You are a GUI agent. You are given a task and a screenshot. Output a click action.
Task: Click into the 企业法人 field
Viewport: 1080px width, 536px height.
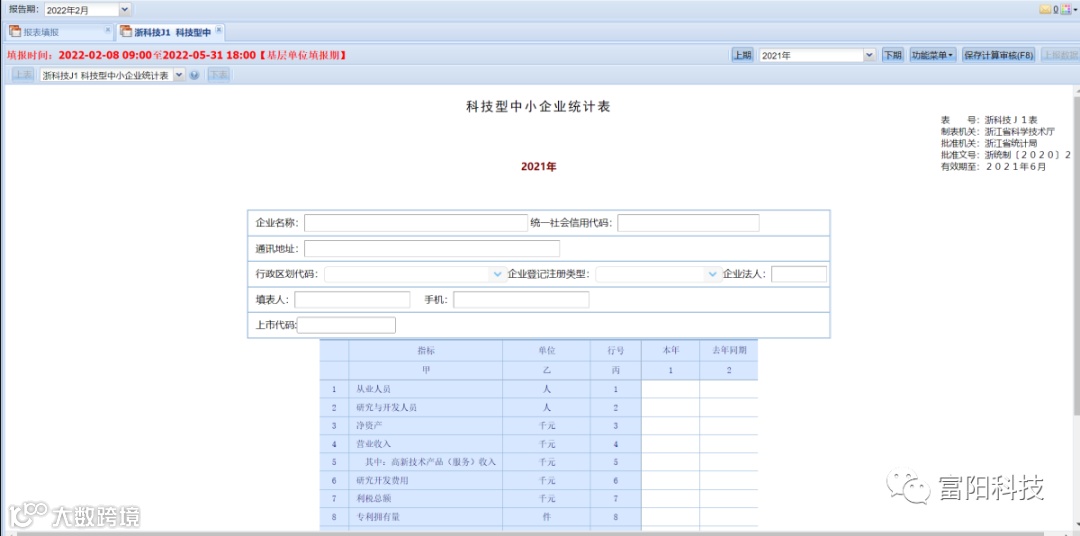pyautogui.click(x=799, y=274)
